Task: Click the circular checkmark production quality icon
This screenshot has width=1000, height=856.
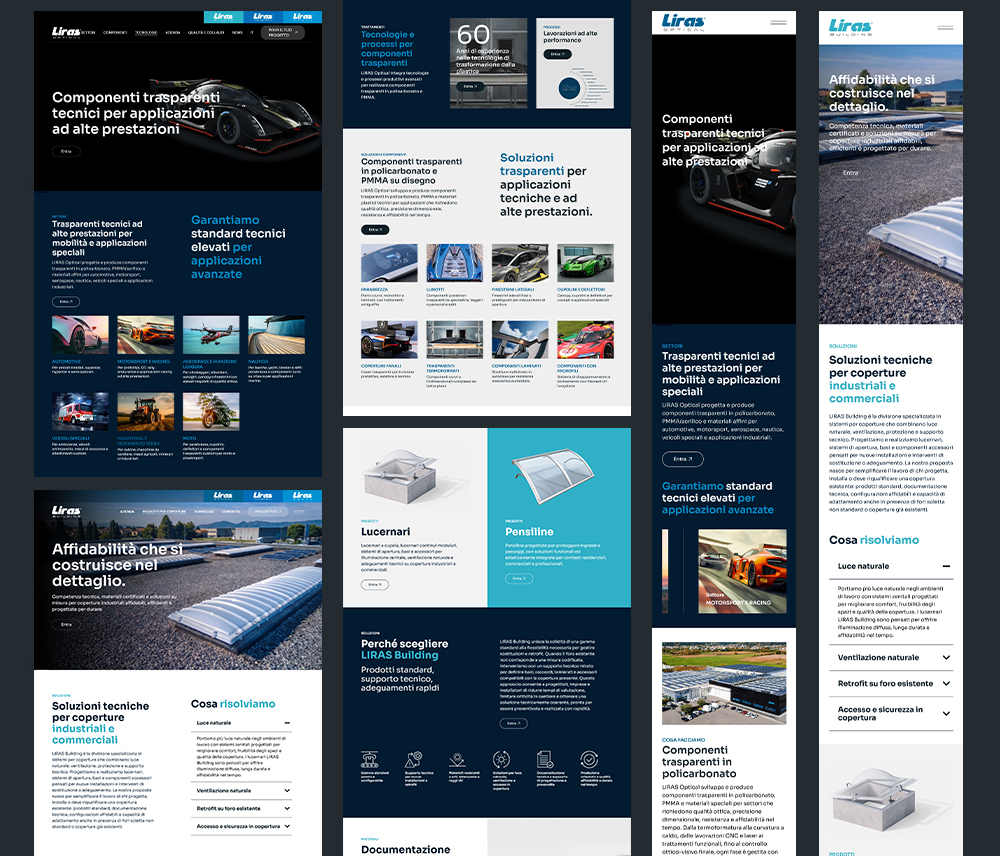Action: [x=589, y=760]
